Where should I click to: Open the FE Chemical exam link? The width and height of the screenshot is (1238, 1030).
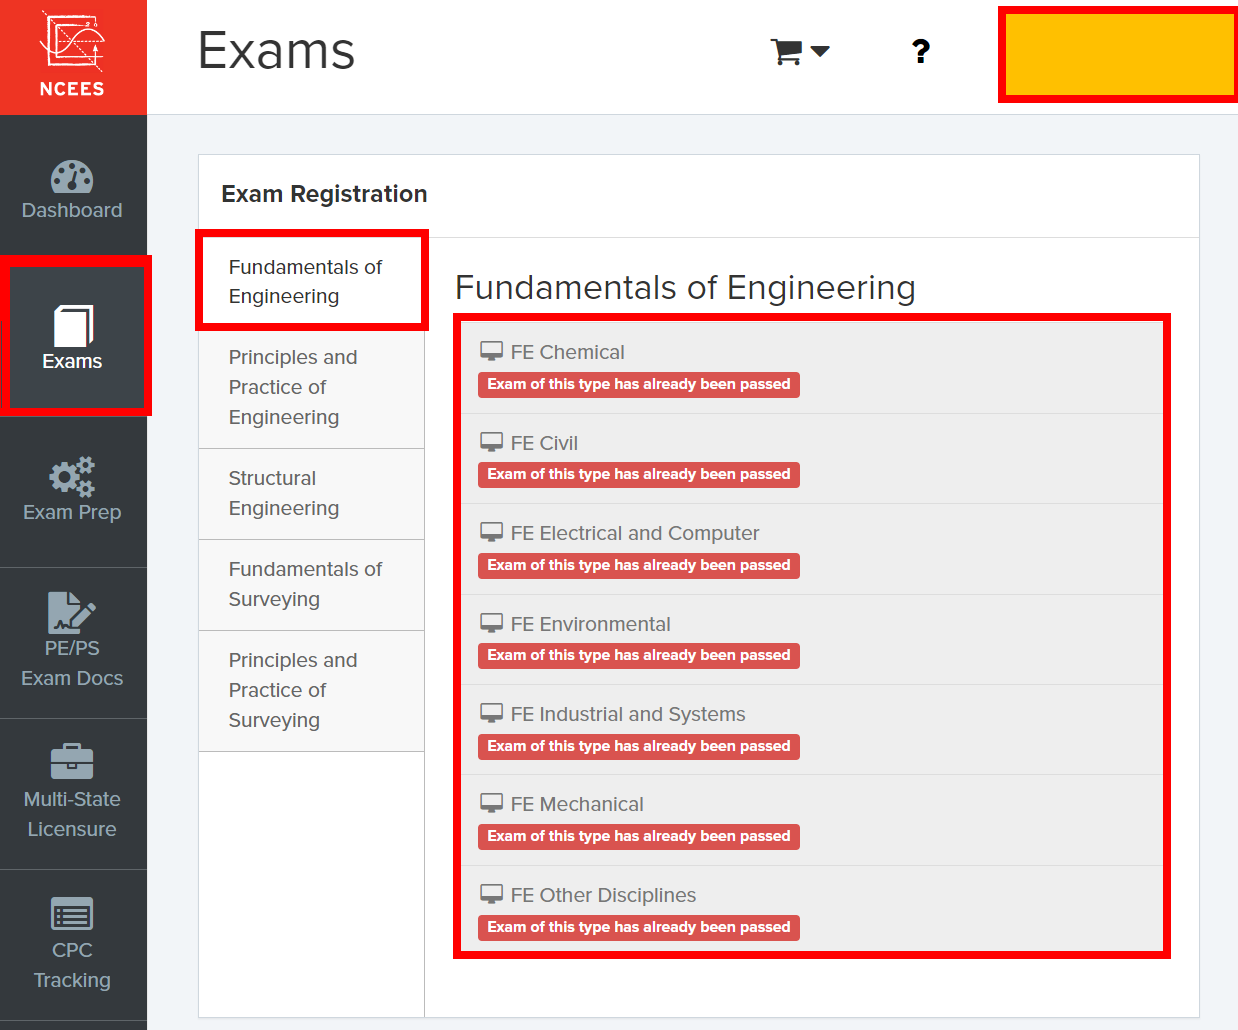click(x=567, y=352)
